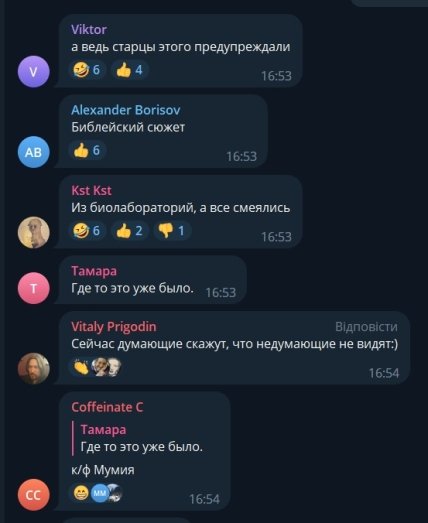
Task: Click the thumbs up reaction on Viktor's message
Action: tap(129, 70)
